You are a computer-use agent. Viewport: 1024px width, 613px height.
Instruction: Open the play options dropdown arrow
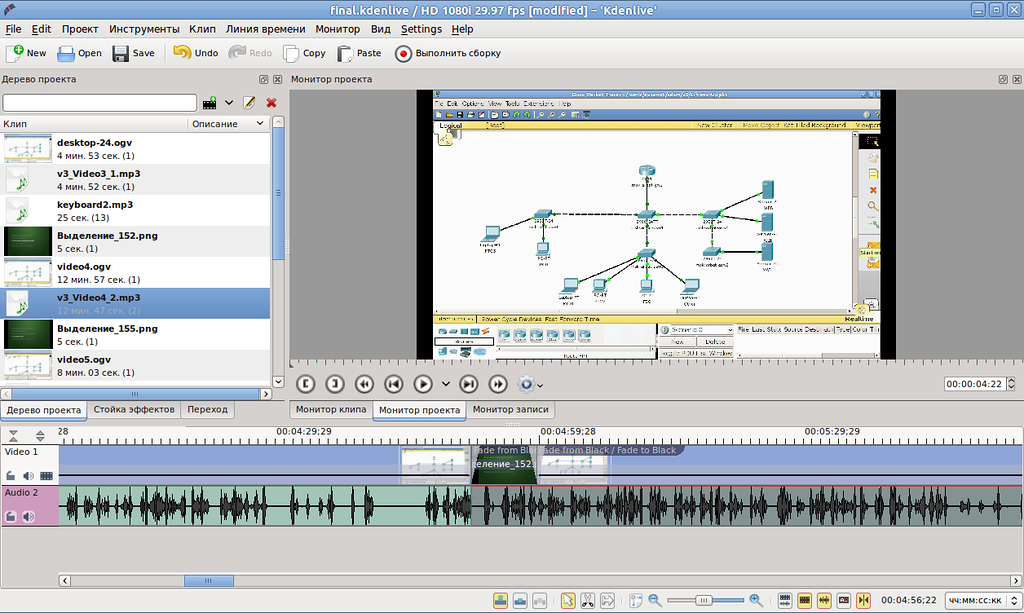pos(445,384)
